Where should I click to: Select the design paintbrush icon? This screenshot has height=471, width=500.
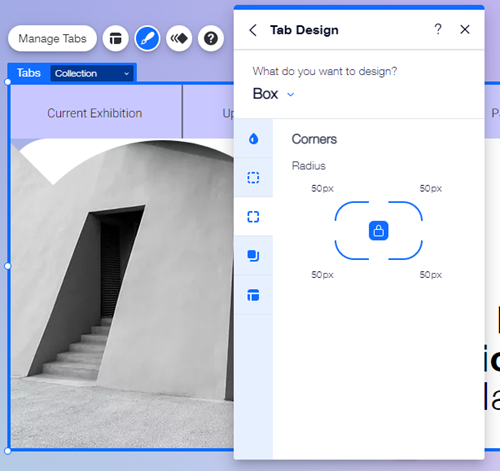(x=147, y=39)
